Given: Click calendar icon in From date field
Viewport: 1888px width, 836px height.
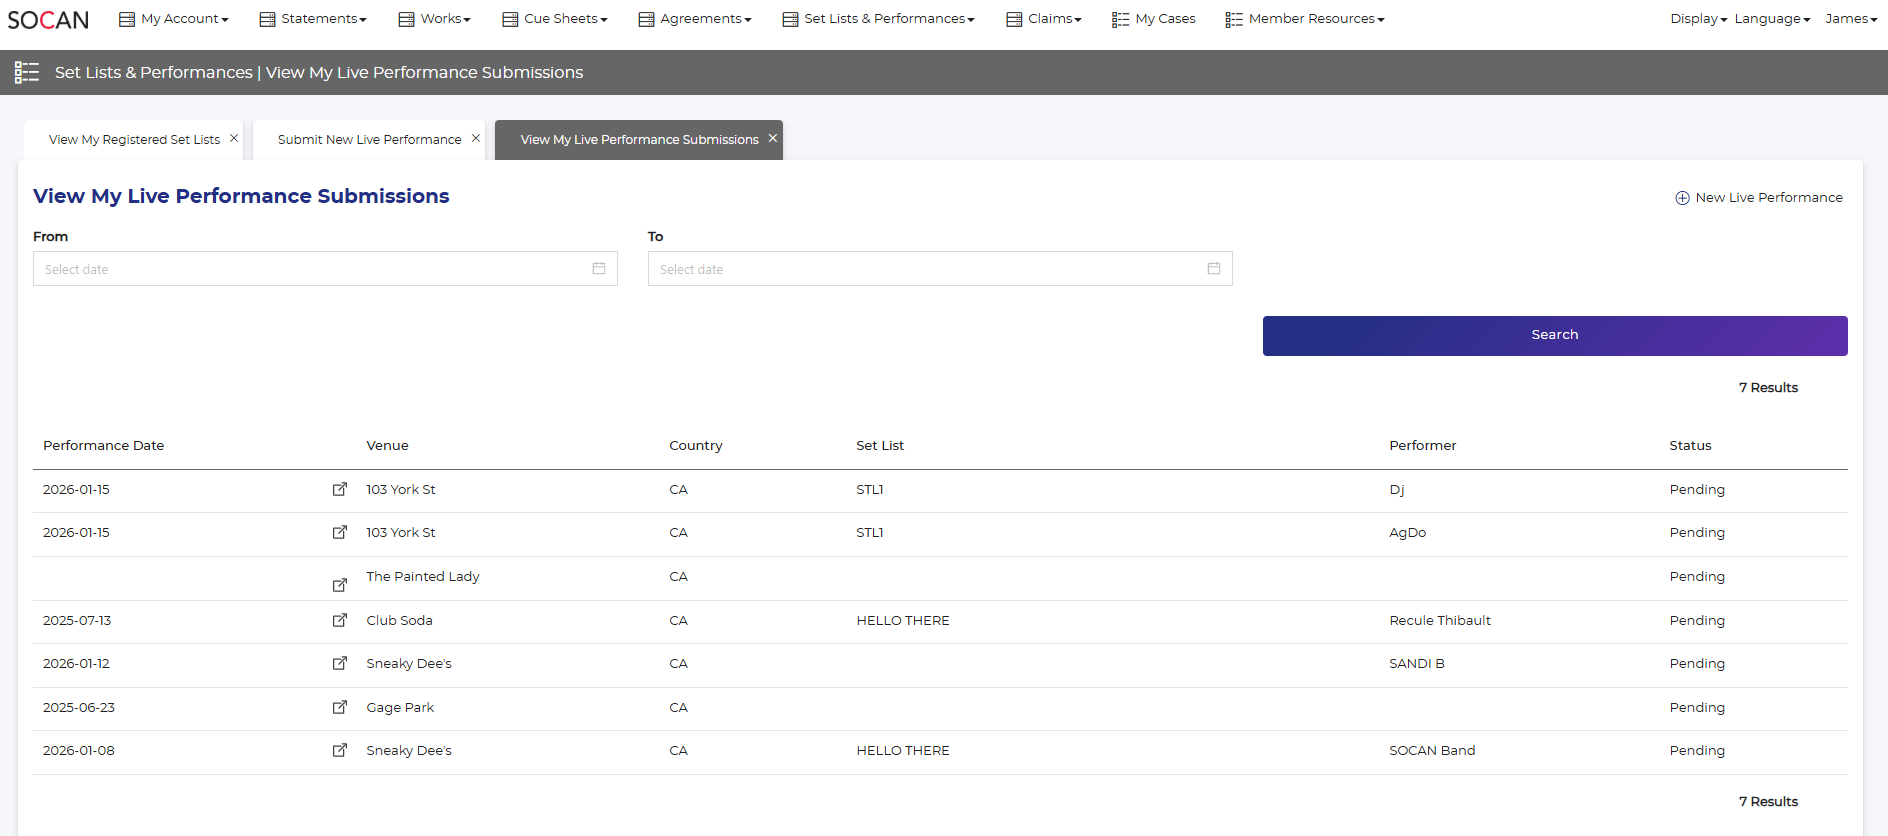Looking at the screenshot, I should click(598, 268).
